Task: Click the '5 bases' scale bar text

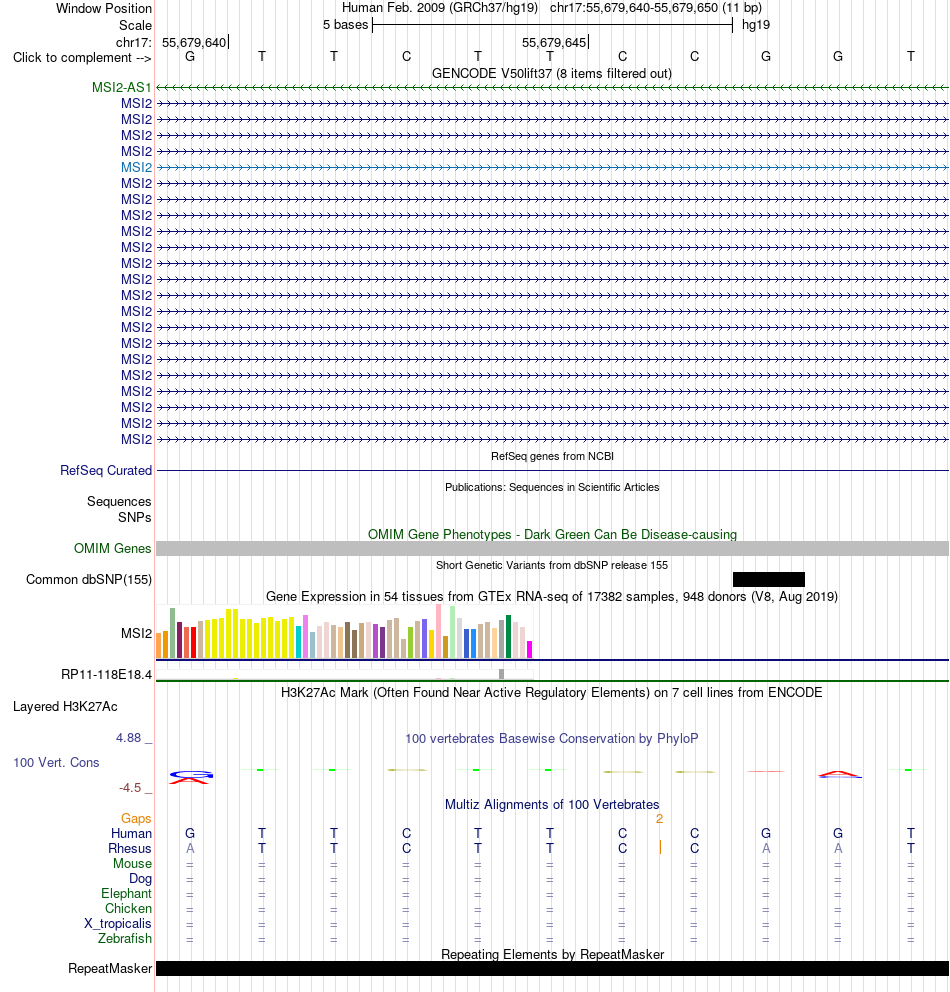Action: [345, 25]
